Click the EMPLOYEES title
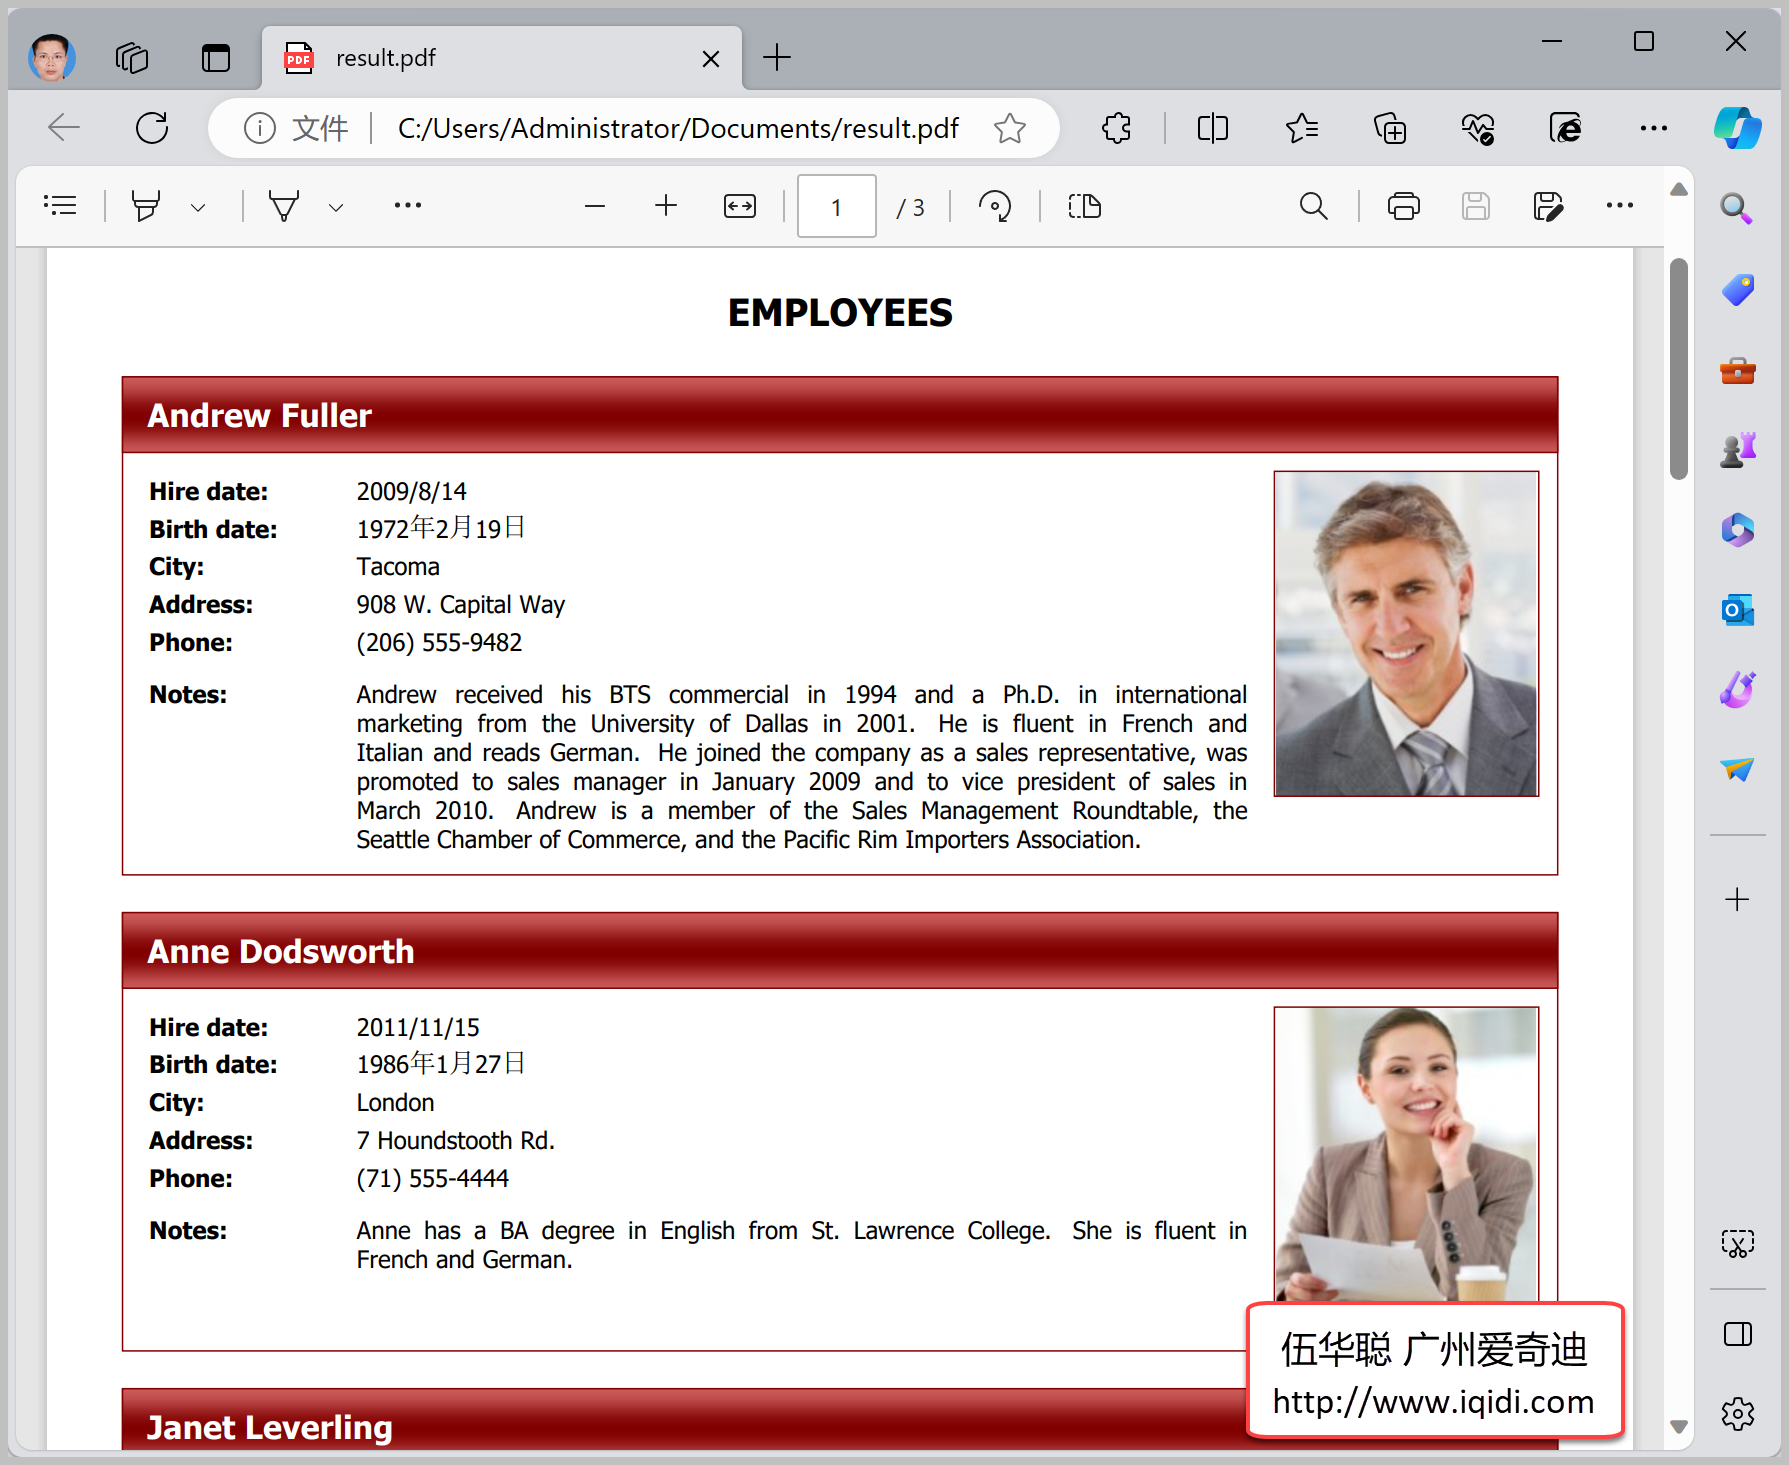Screen dimensions: 1789x1465 click(x=840, y=313)
